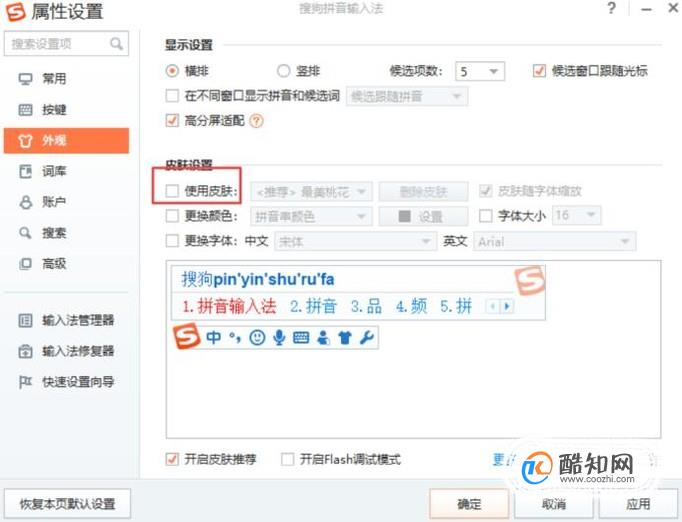The image size is (682, 522).
Task: Click the Sogou S logo on status bar preview
Action: (186, 336)
